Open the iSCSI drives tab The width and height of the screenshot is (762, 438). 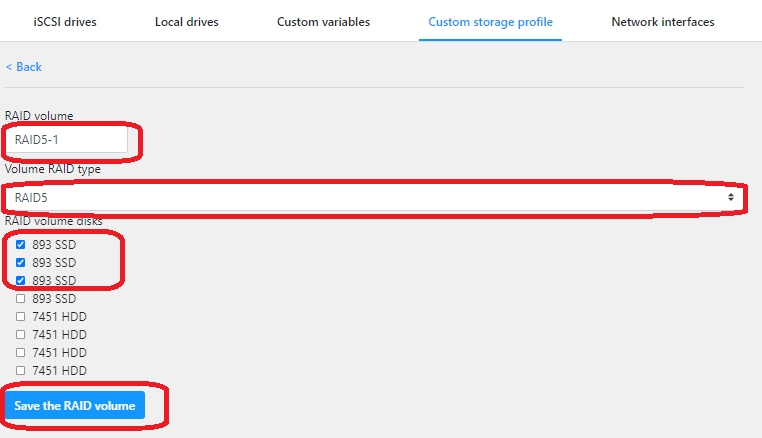tap(63, 22)
